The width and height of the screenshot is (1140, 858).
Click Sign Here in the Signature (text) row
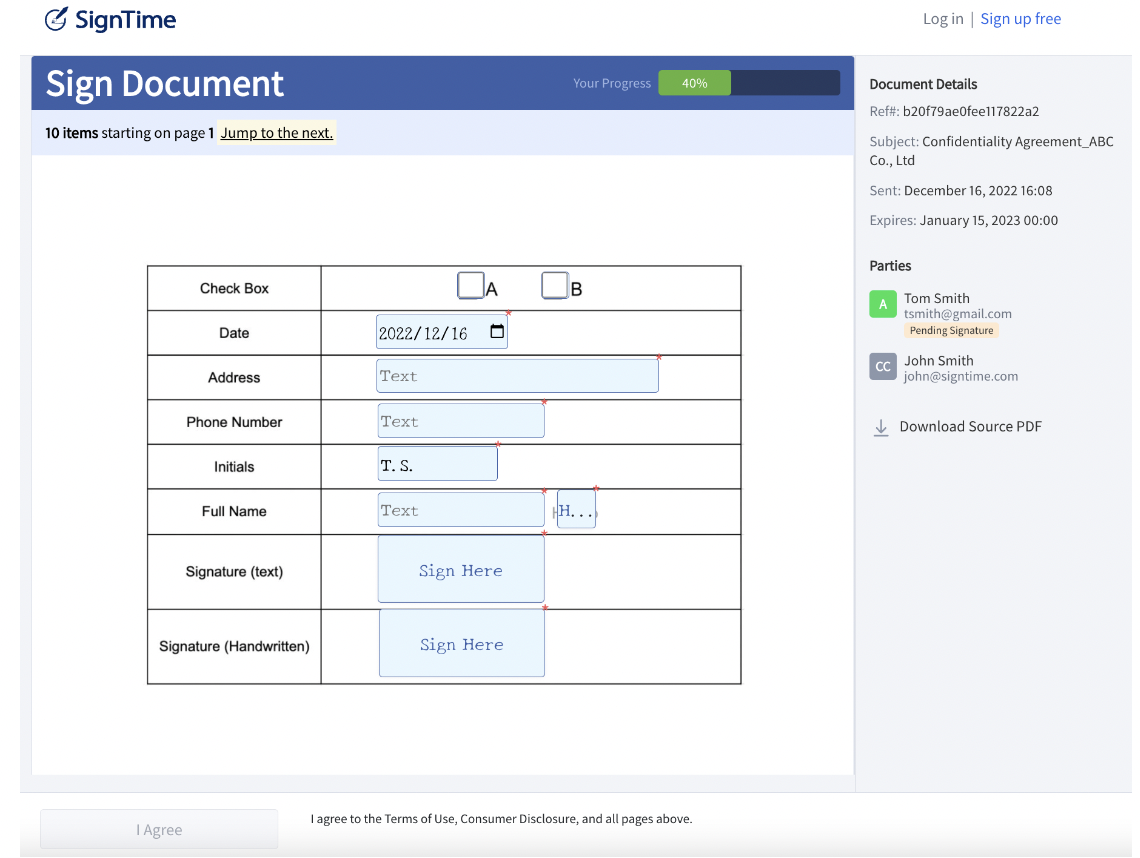tap(461, 571)
